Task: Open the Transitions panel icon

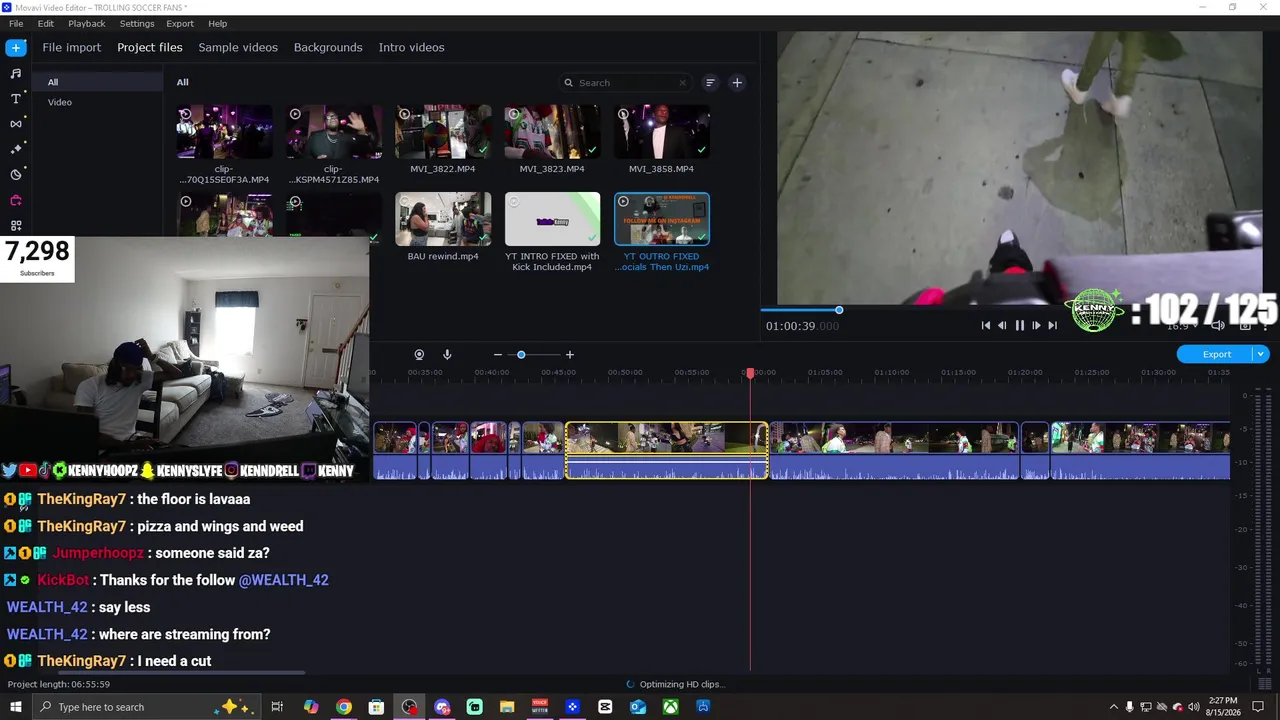Action: [16, 124]
